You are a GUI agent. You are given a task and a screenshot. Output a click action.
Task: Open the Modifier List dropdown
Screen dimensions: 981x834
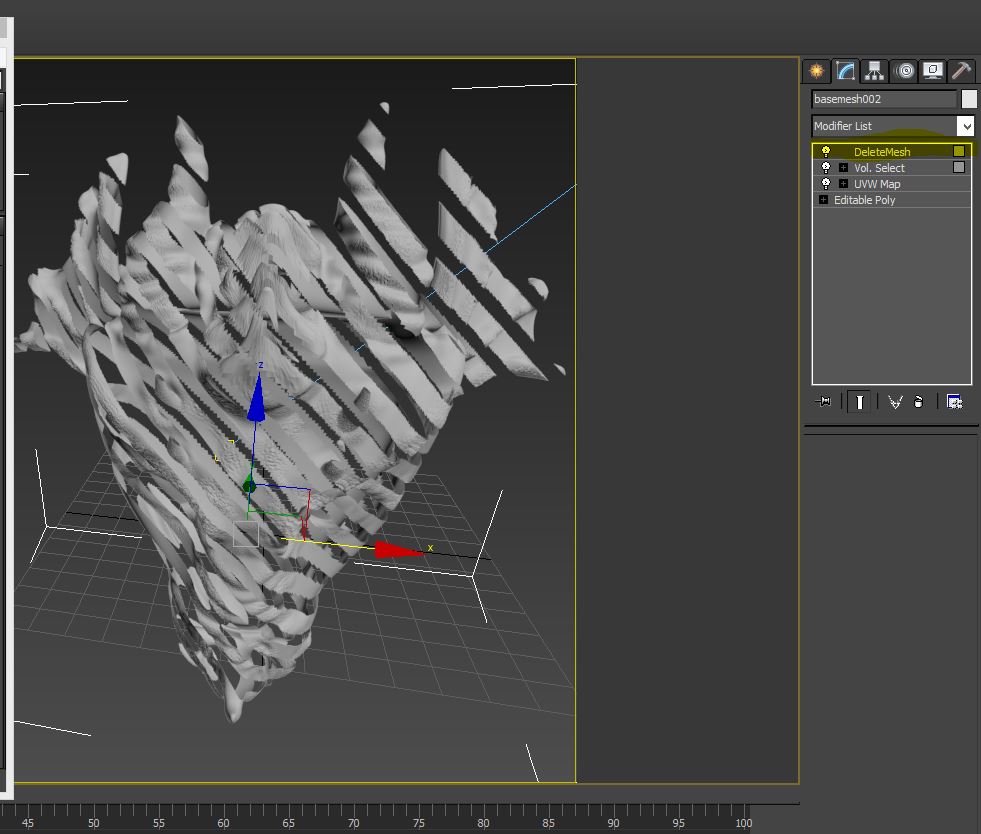[x=965, y=126]
